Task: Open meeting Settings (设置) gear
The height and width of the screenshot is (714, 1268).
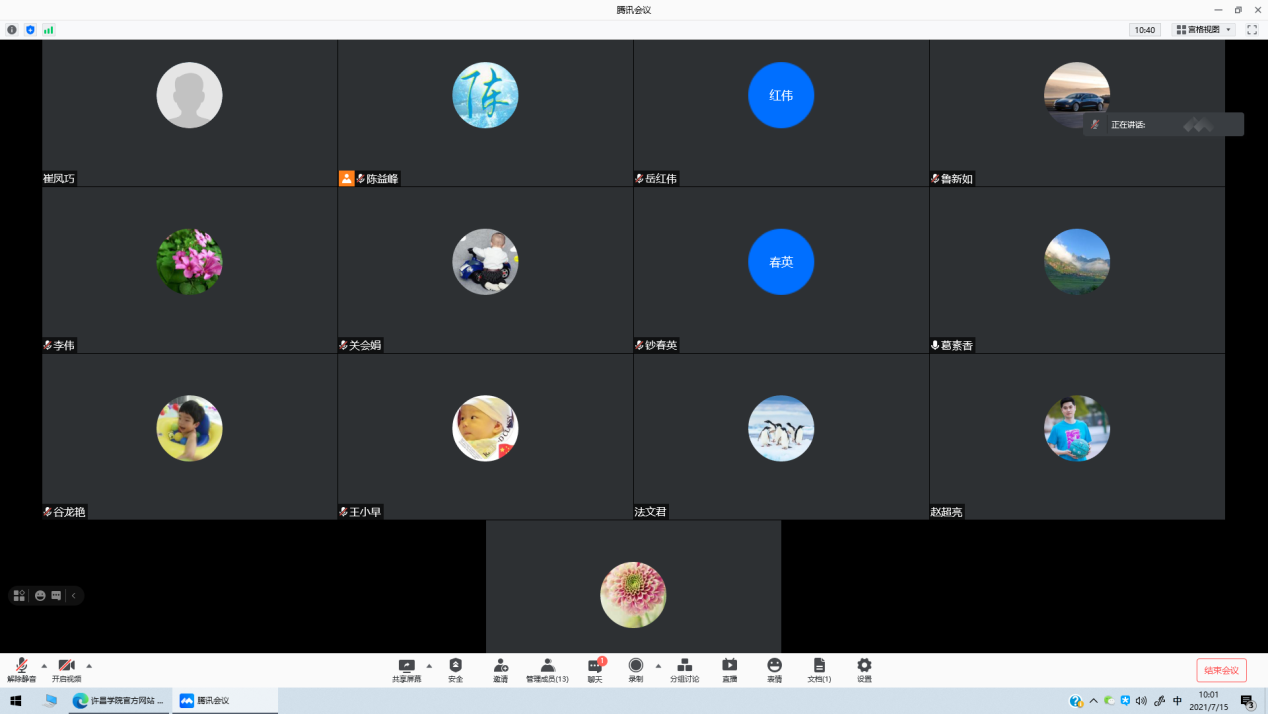Action: pos(864,669)
